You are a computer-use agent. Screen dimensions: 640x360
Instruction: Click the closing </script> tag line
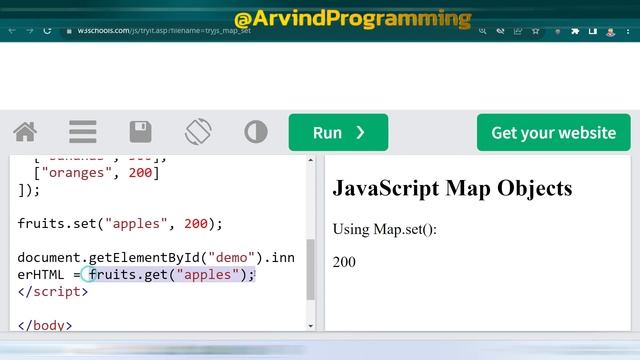tap(53, 292)
